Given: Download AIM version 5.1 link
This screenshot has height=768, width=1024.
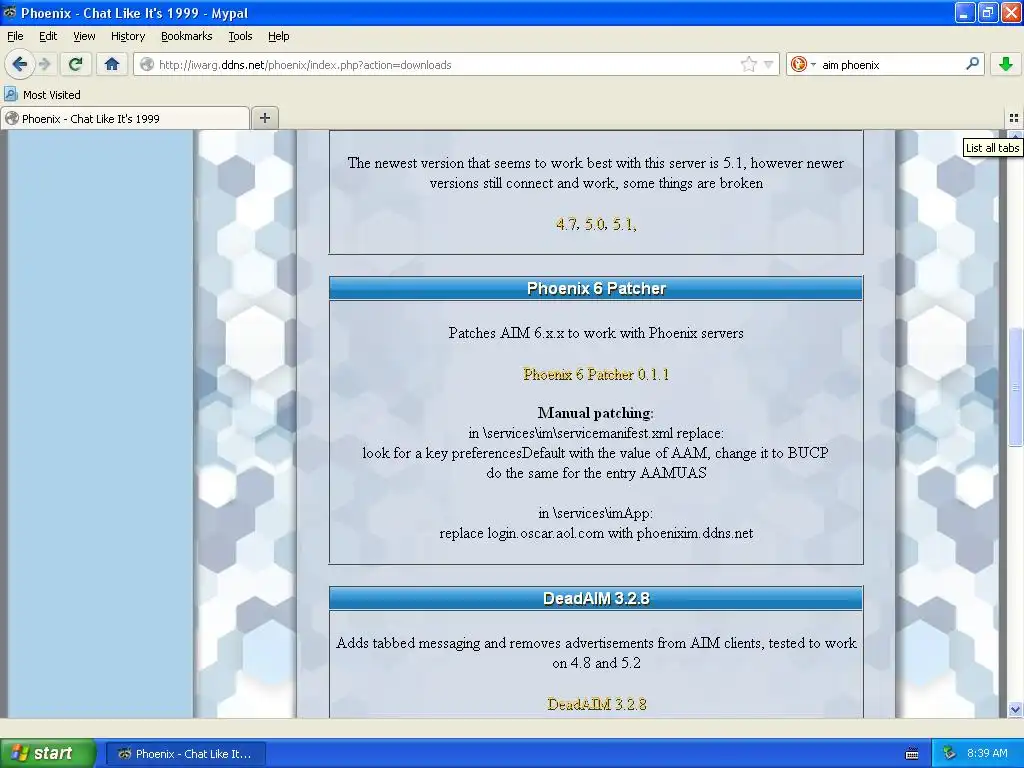Looking at the screenshot, I should [624, 224].
